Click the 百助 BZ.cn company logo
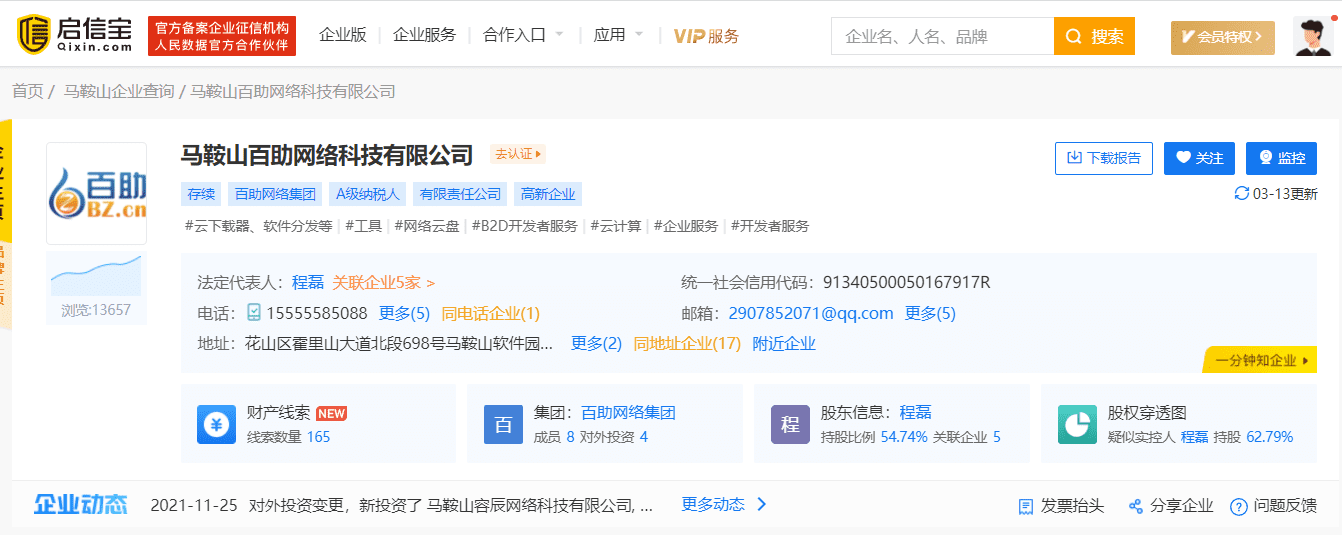The height and width of the screenshot is (535, 1342). (x=96, y=193)
